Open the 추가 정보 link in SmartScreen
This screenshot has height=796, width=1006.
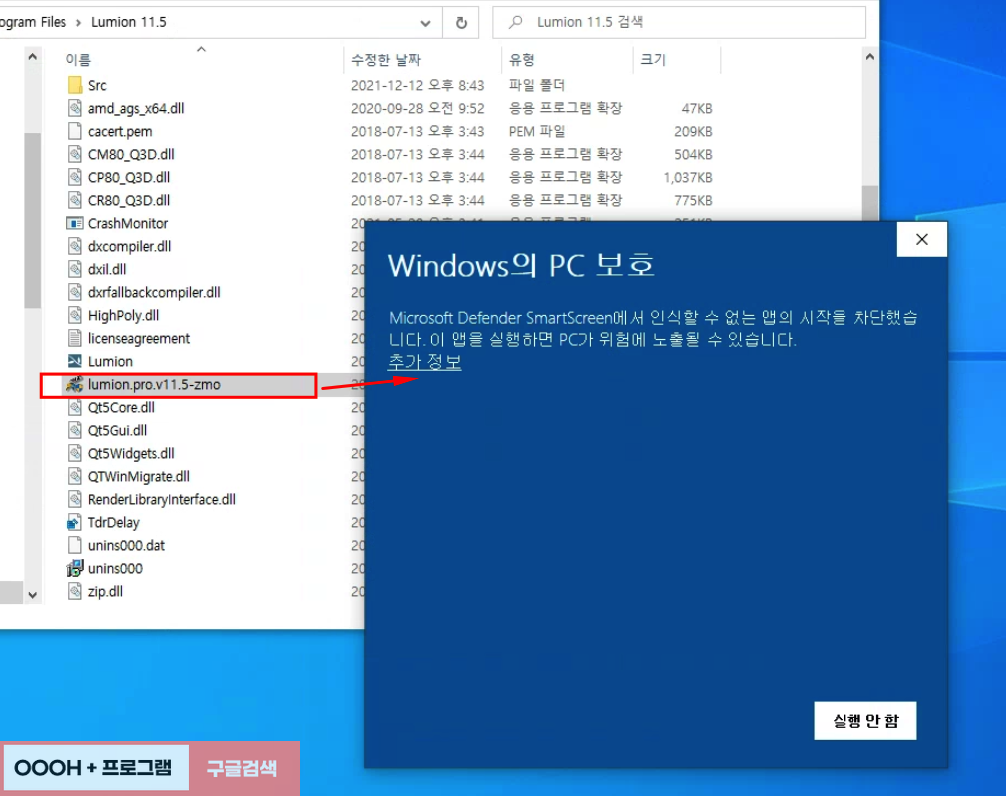425,362
